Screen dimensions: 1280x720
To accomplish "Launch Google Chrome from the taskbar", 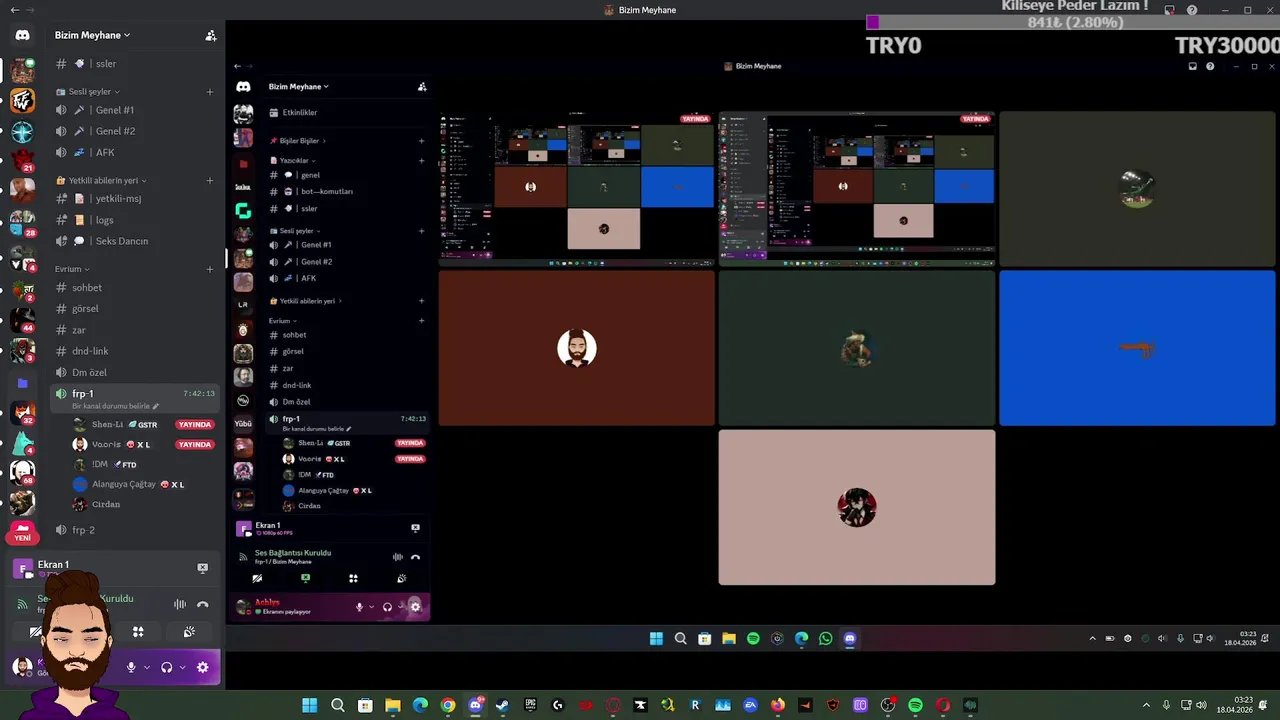I will [448, 706].
